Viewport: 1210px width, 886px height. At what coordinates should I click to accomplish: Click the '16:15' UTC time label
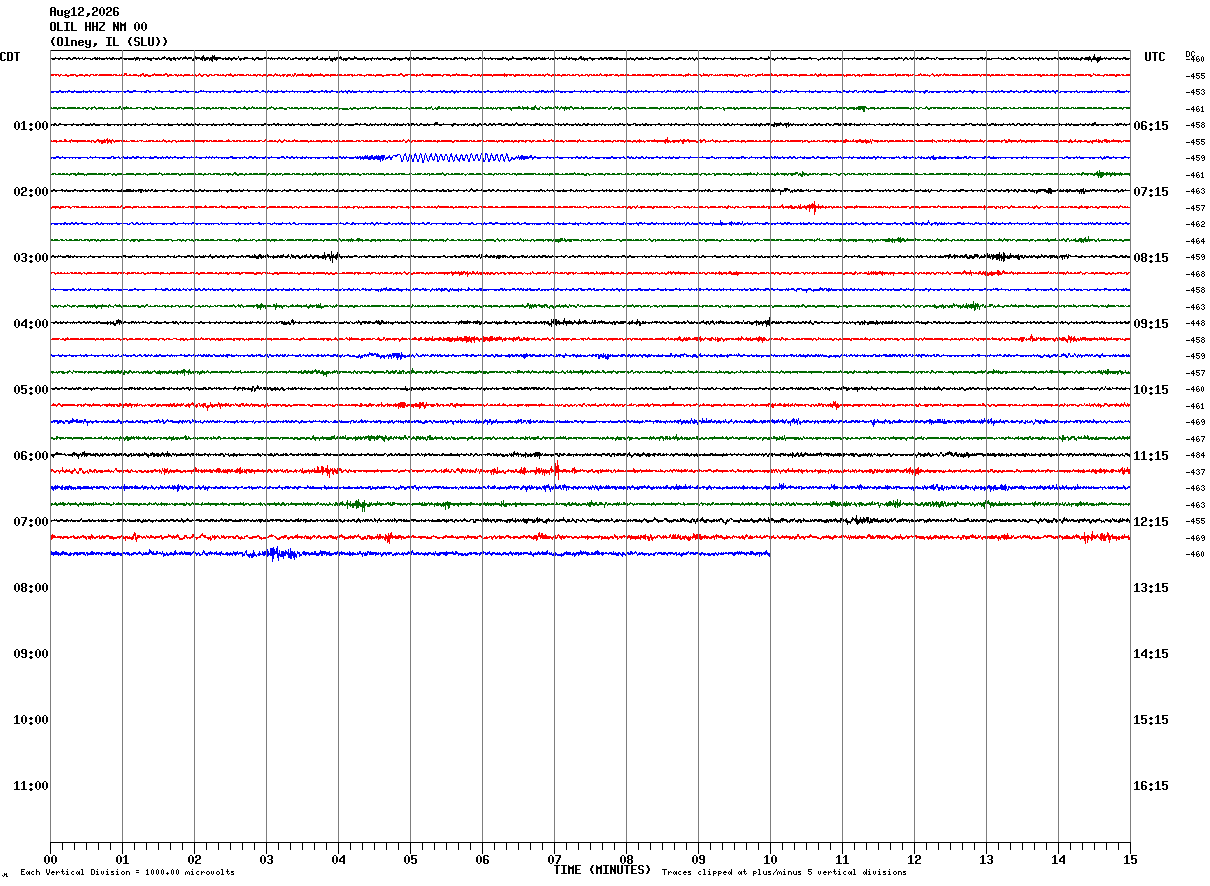[1151, 786]
